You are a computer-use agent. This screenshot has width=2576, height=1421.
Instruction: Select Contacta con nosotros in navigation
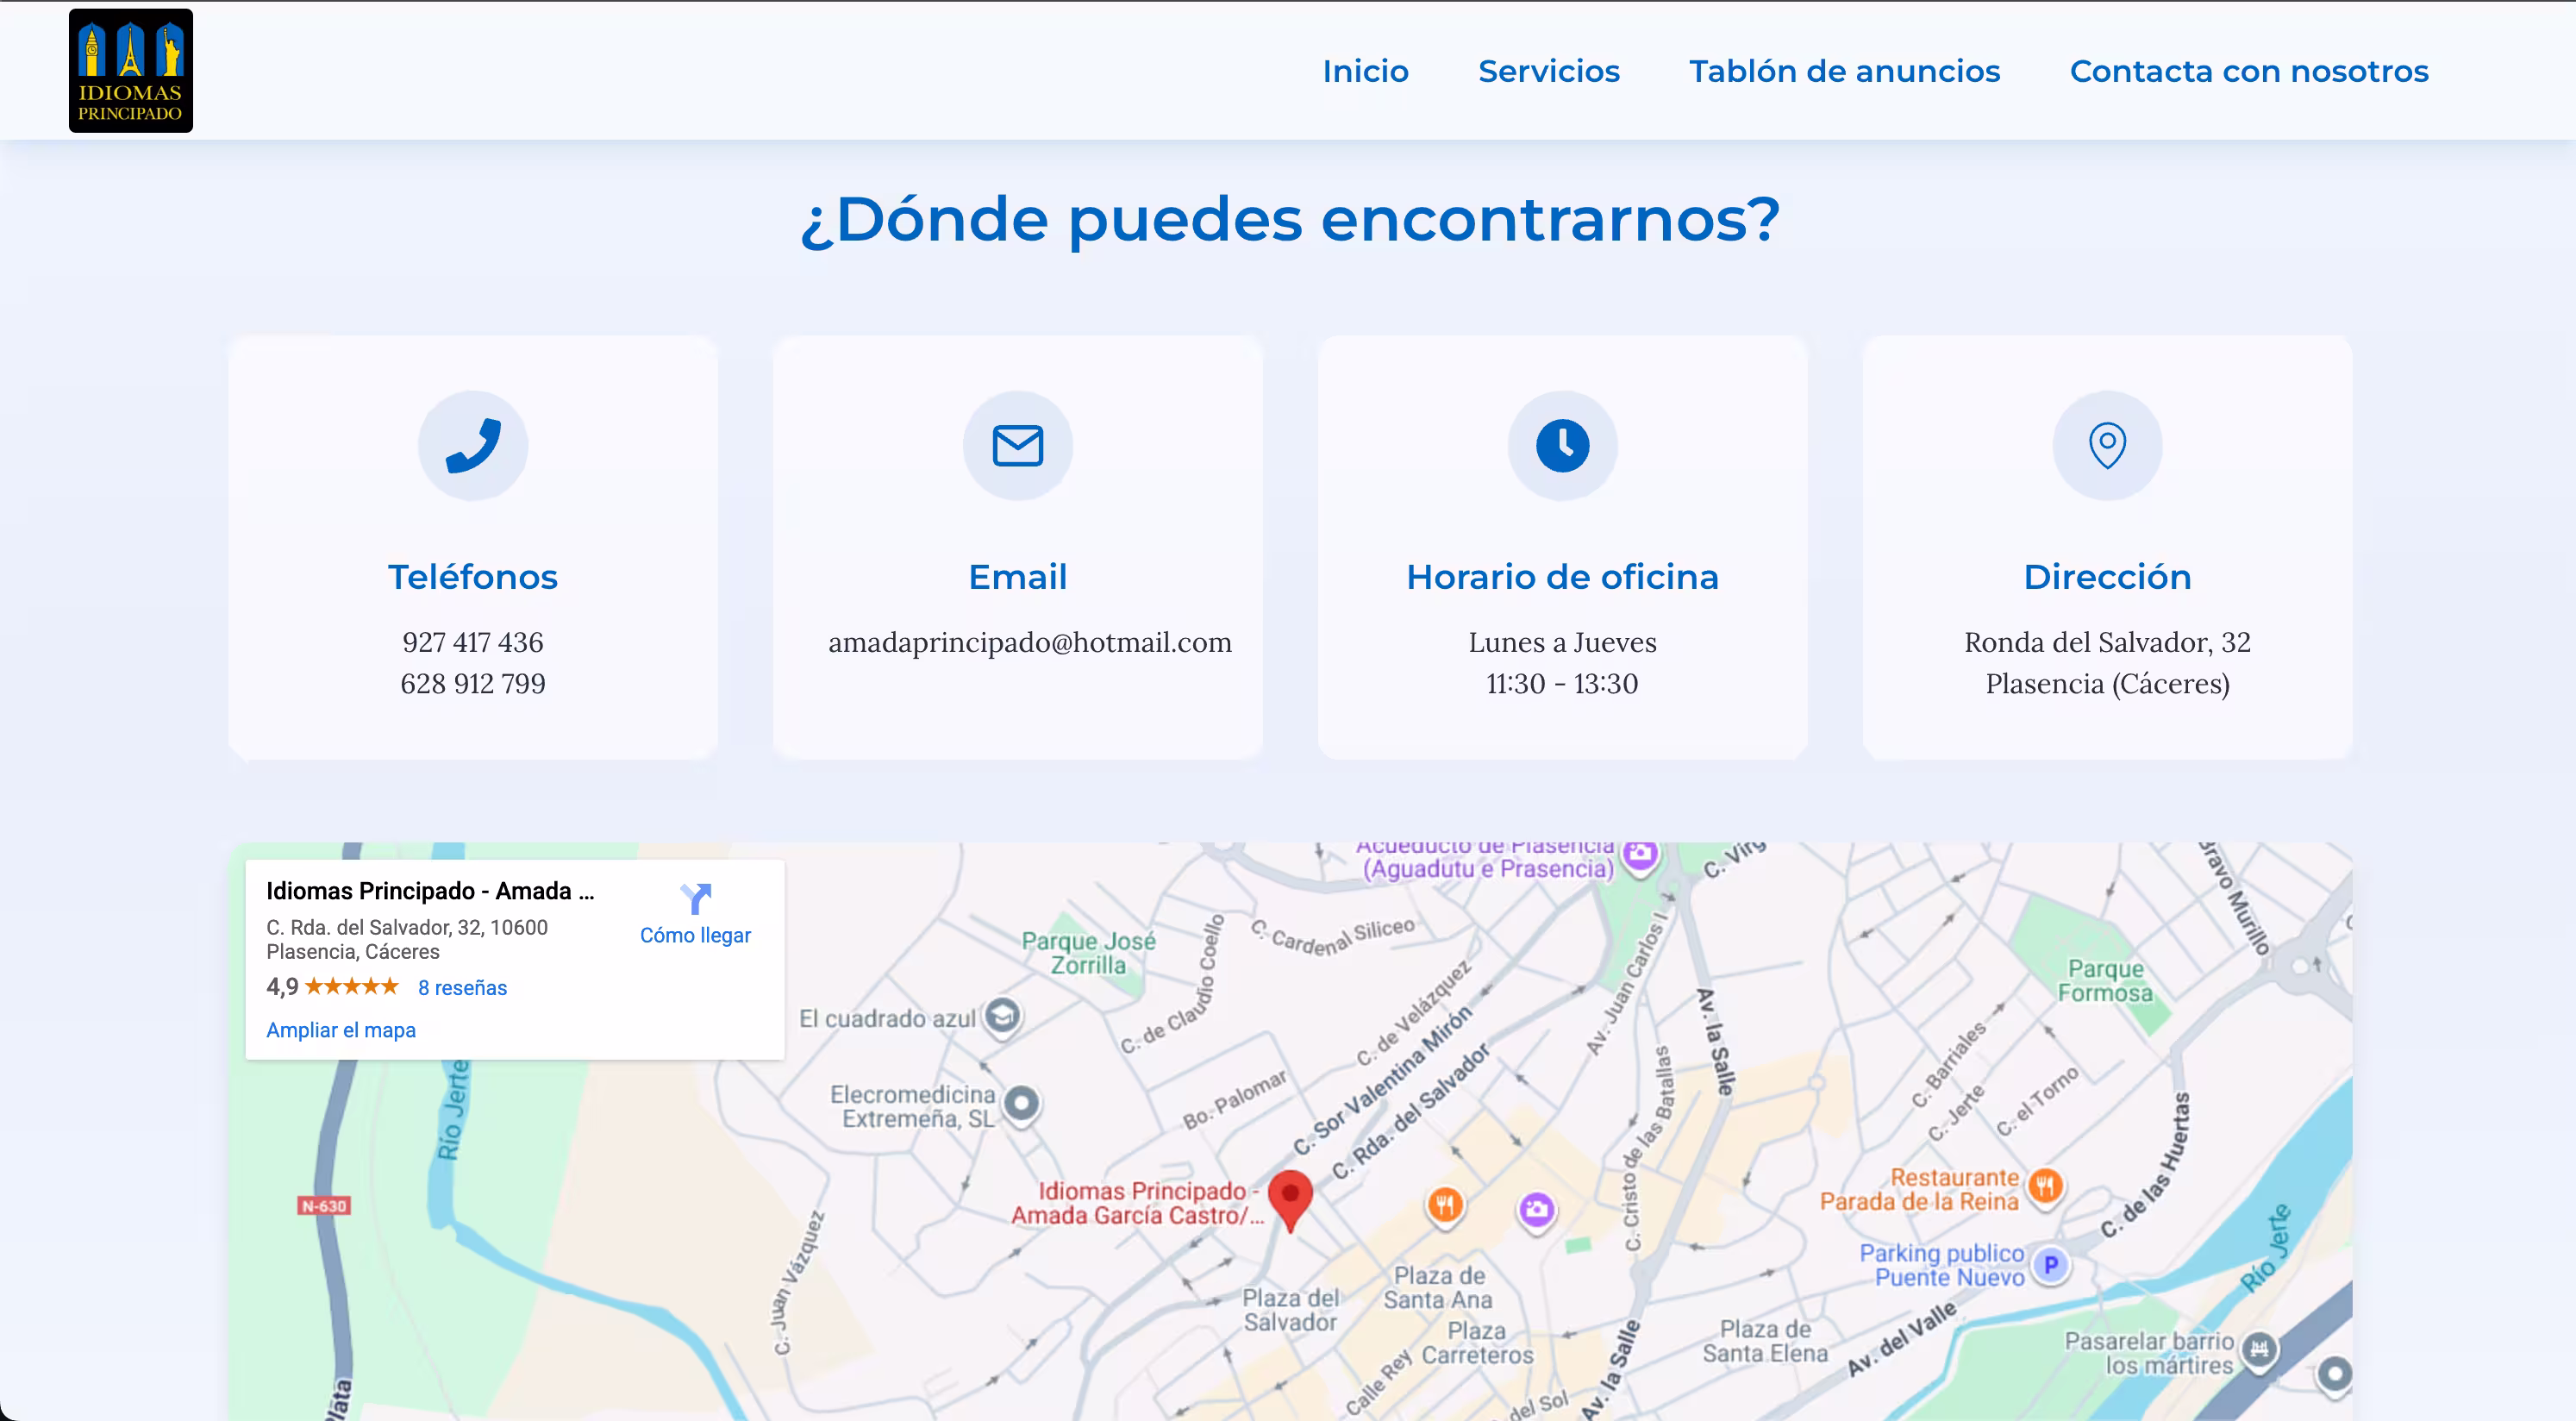2248,71
